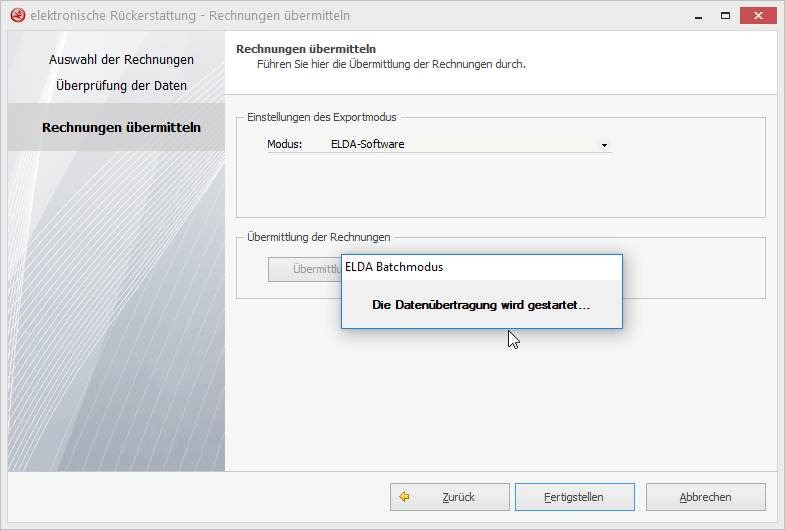Screen dimensions: 785x530
Task: Click the partially hidden Übermitteln button
Action: coord(305,269)
